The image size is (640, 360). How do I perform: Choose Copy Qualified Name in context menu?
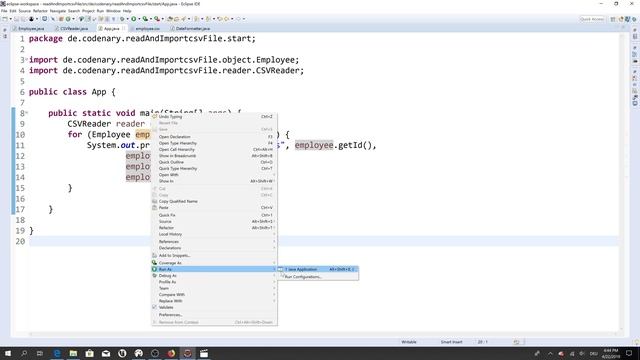pyautogui.click(x=214, y=201)
